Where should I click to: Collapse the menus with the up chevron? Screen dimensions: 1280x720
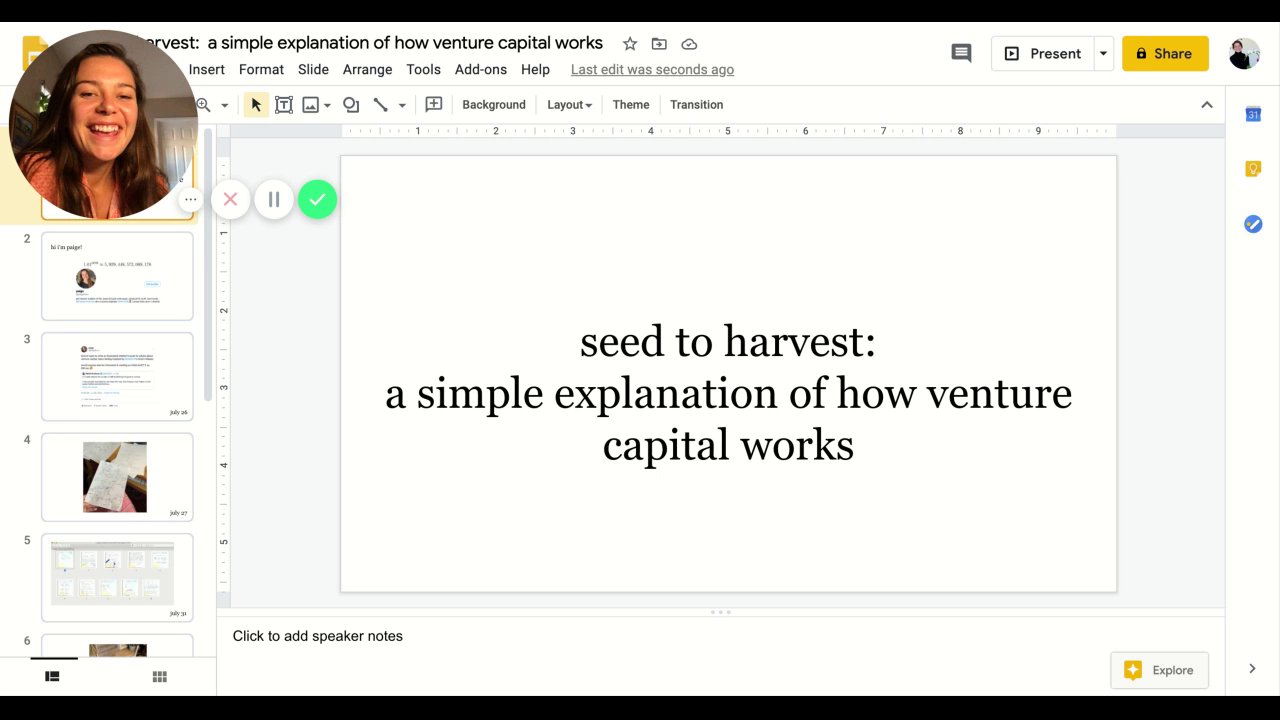[1207, 104]
